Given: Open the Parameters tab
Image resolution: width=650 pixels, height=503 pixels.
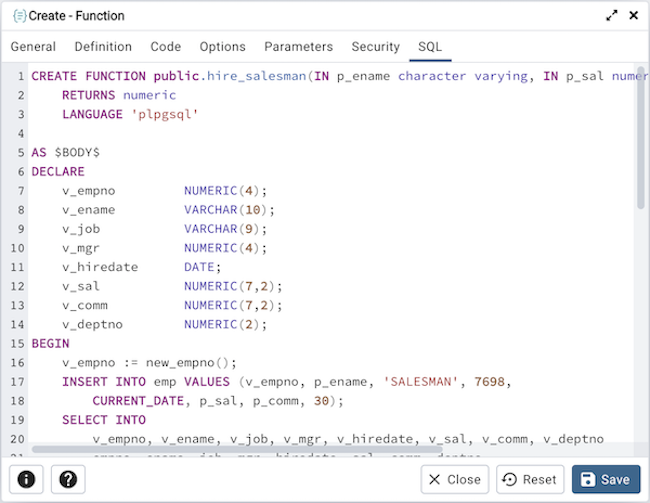Looking at the screenshot, I should tap(298, 47).
